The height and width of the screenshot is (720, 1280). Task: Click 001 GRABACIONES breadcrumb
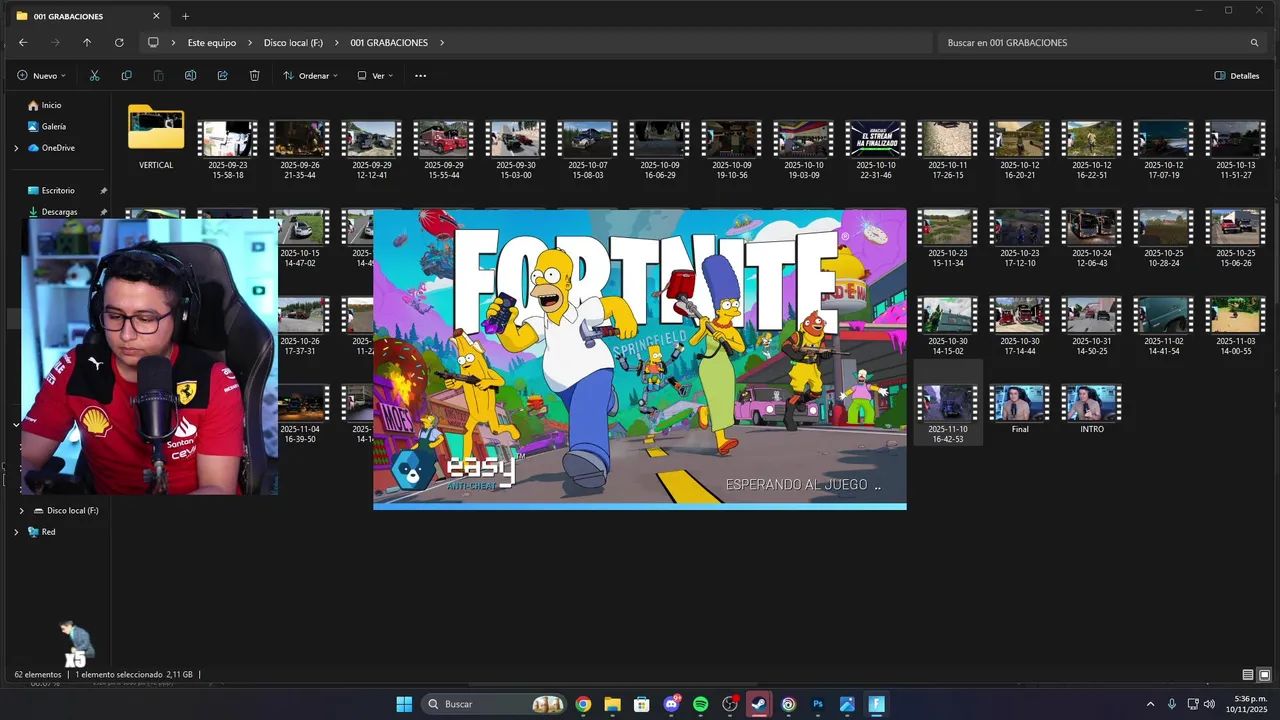tap(389, 43)
